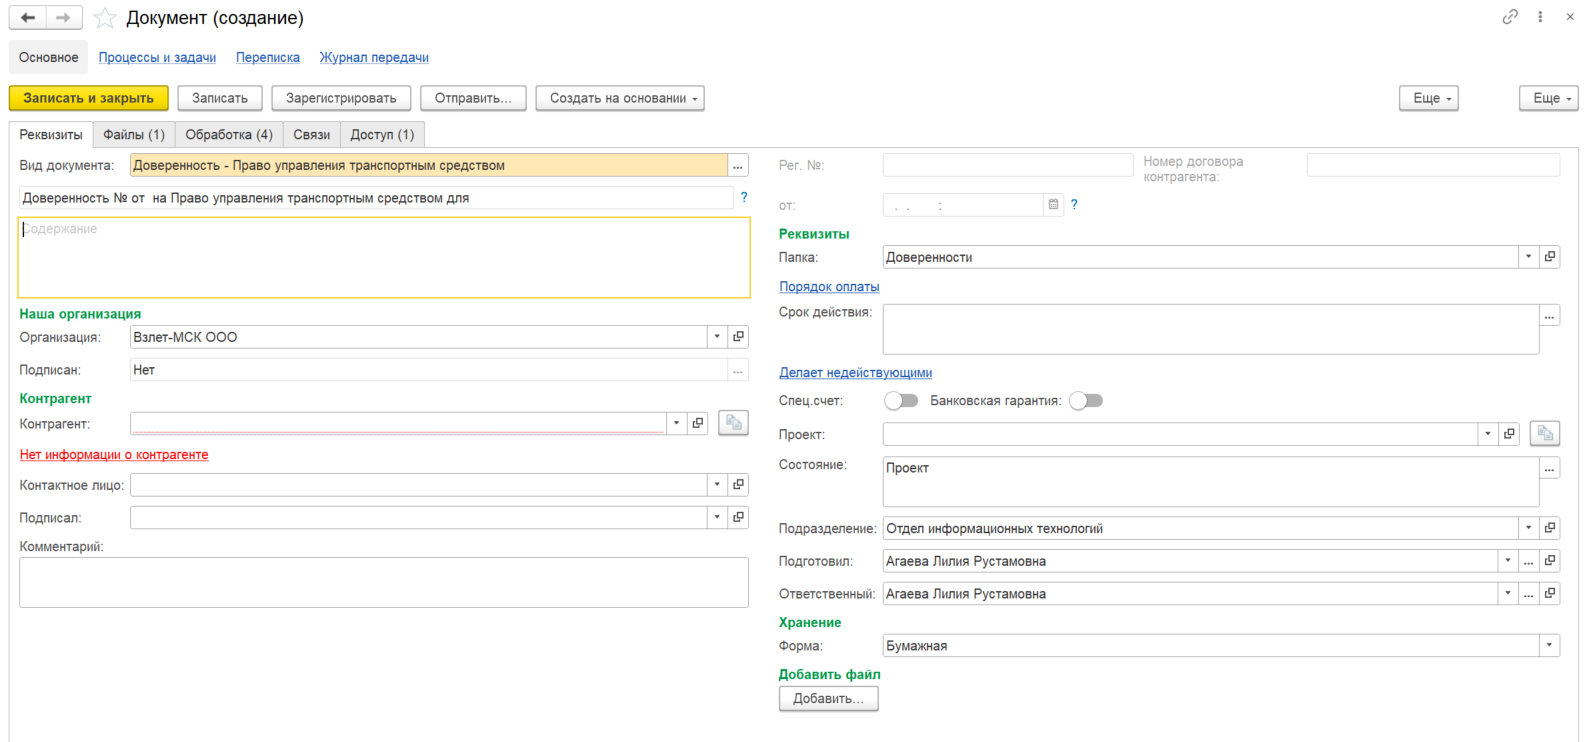The height and width of the screenshot is (742, 1590).
Task: Open Журнал передачи link
Action: 374,58
